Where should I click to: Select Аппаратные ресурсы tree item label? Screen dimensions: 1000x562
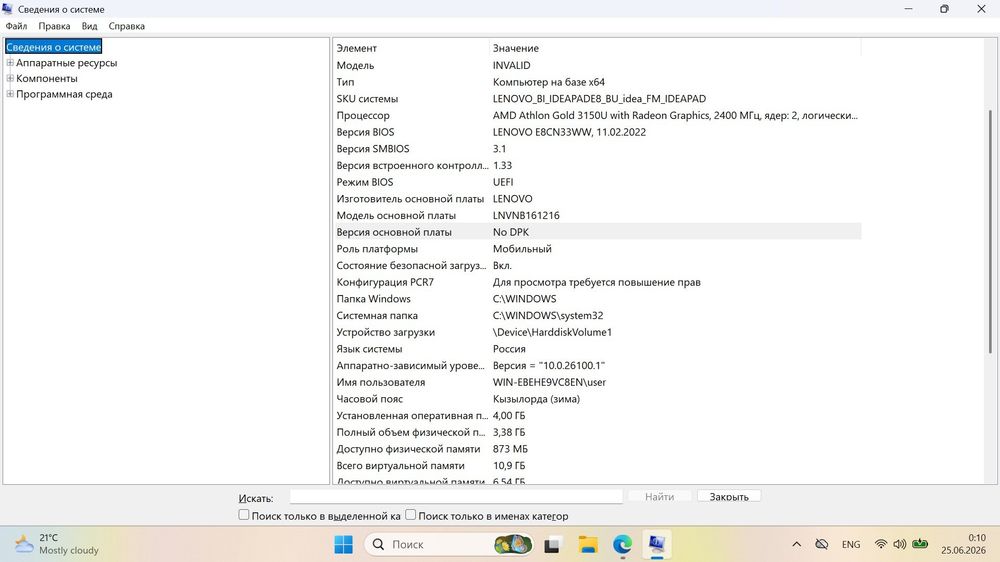[66, 63]
